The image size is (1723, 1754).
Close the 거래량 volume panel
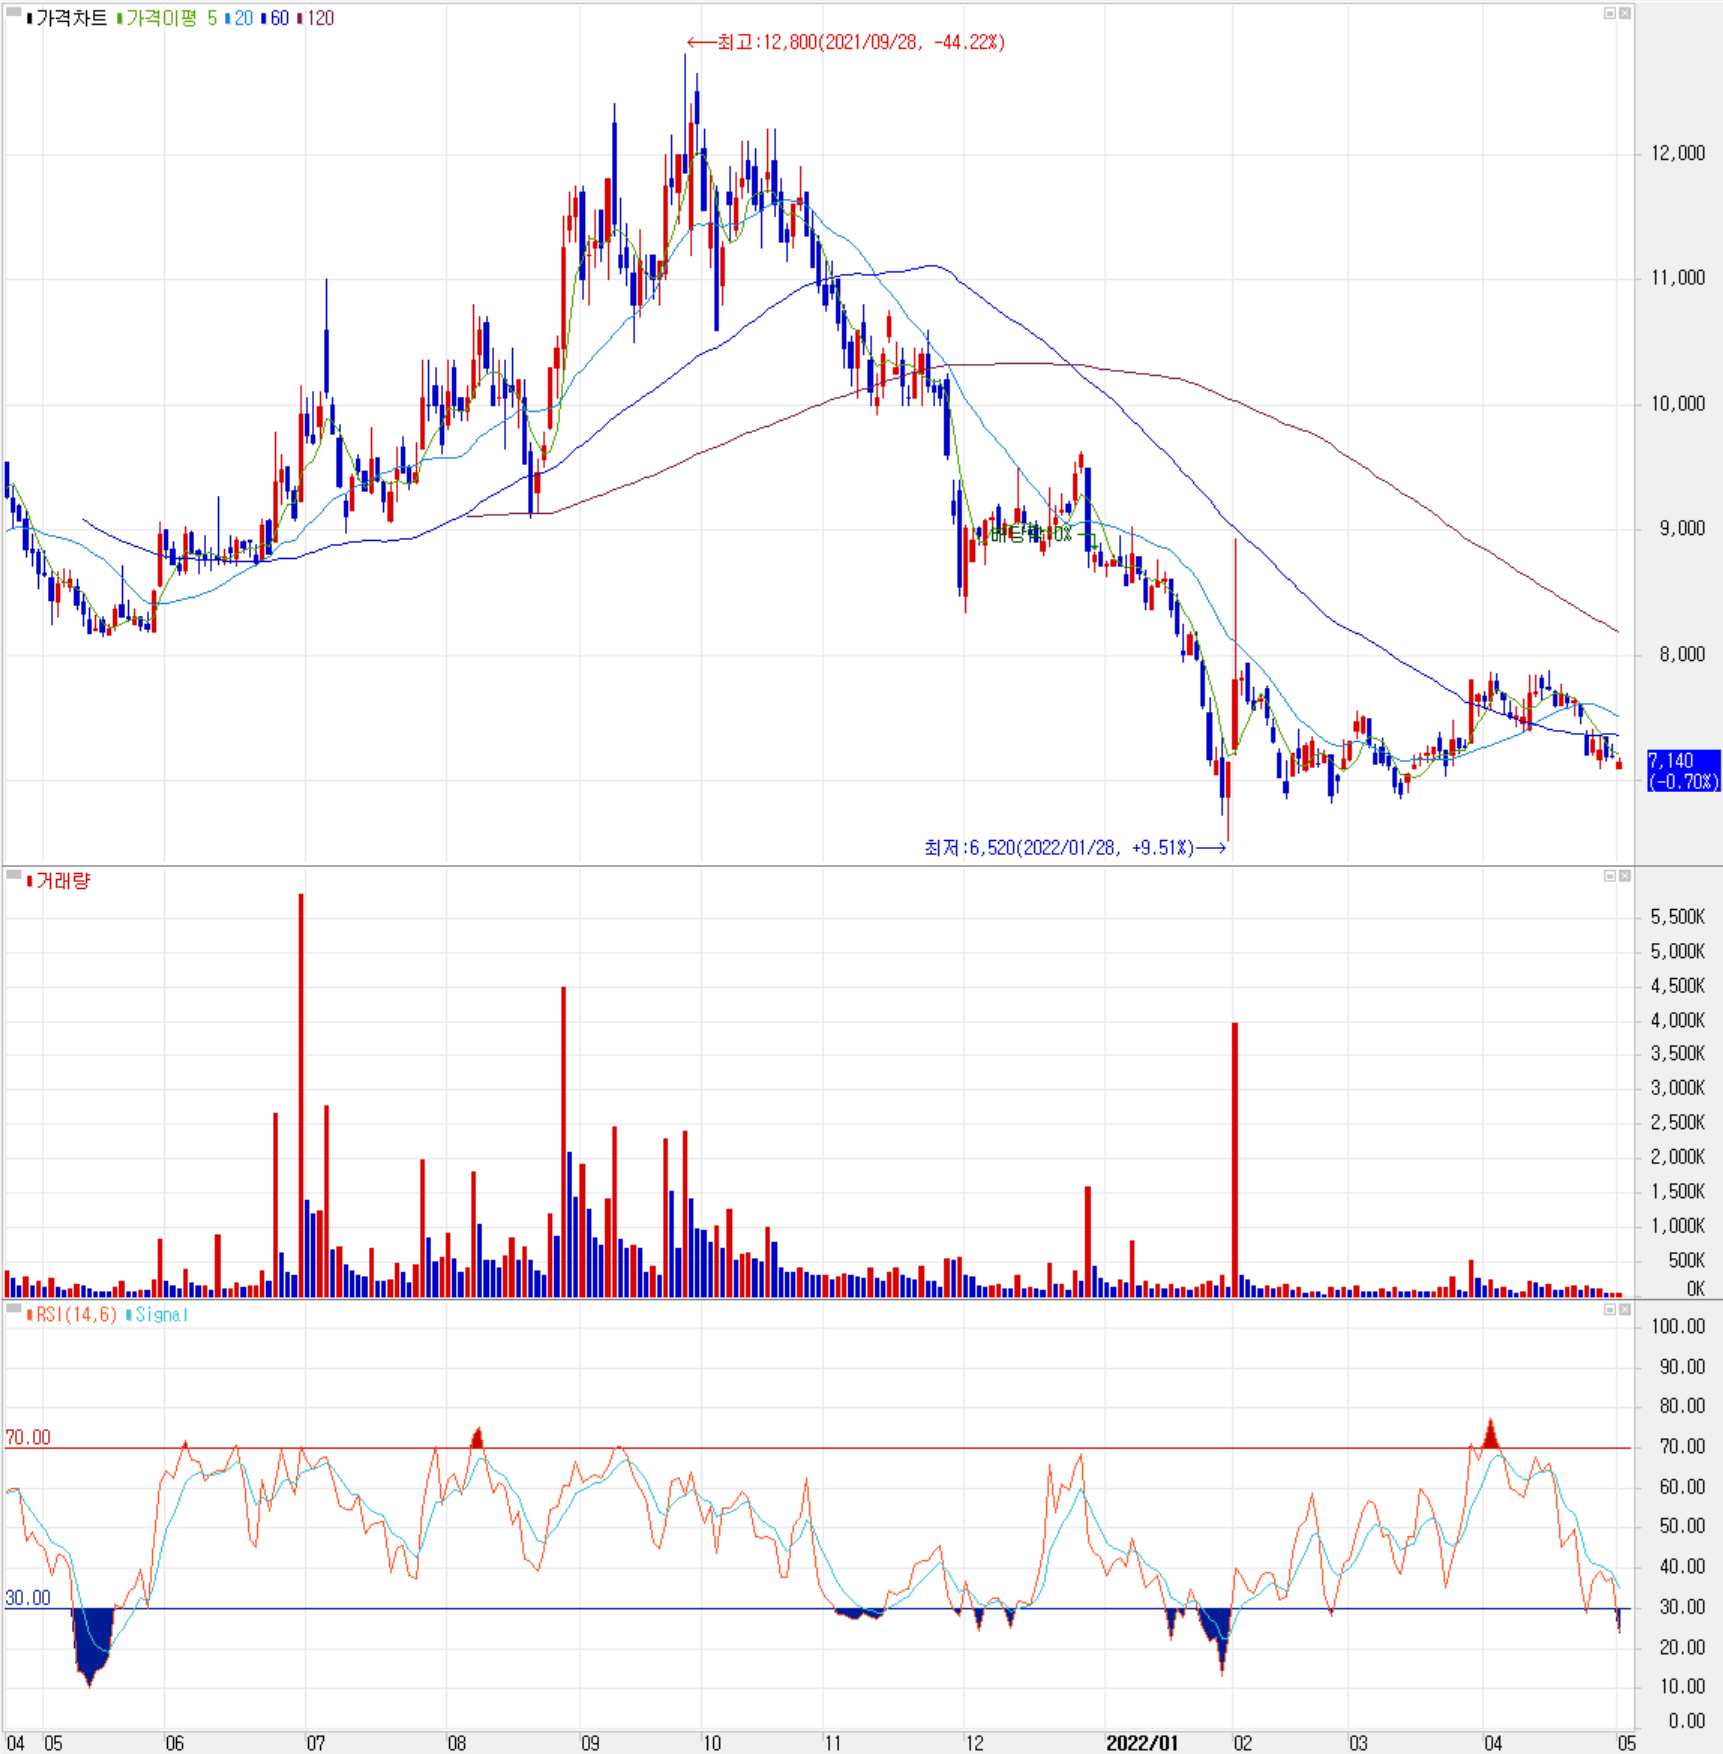tap(1625, 876)
